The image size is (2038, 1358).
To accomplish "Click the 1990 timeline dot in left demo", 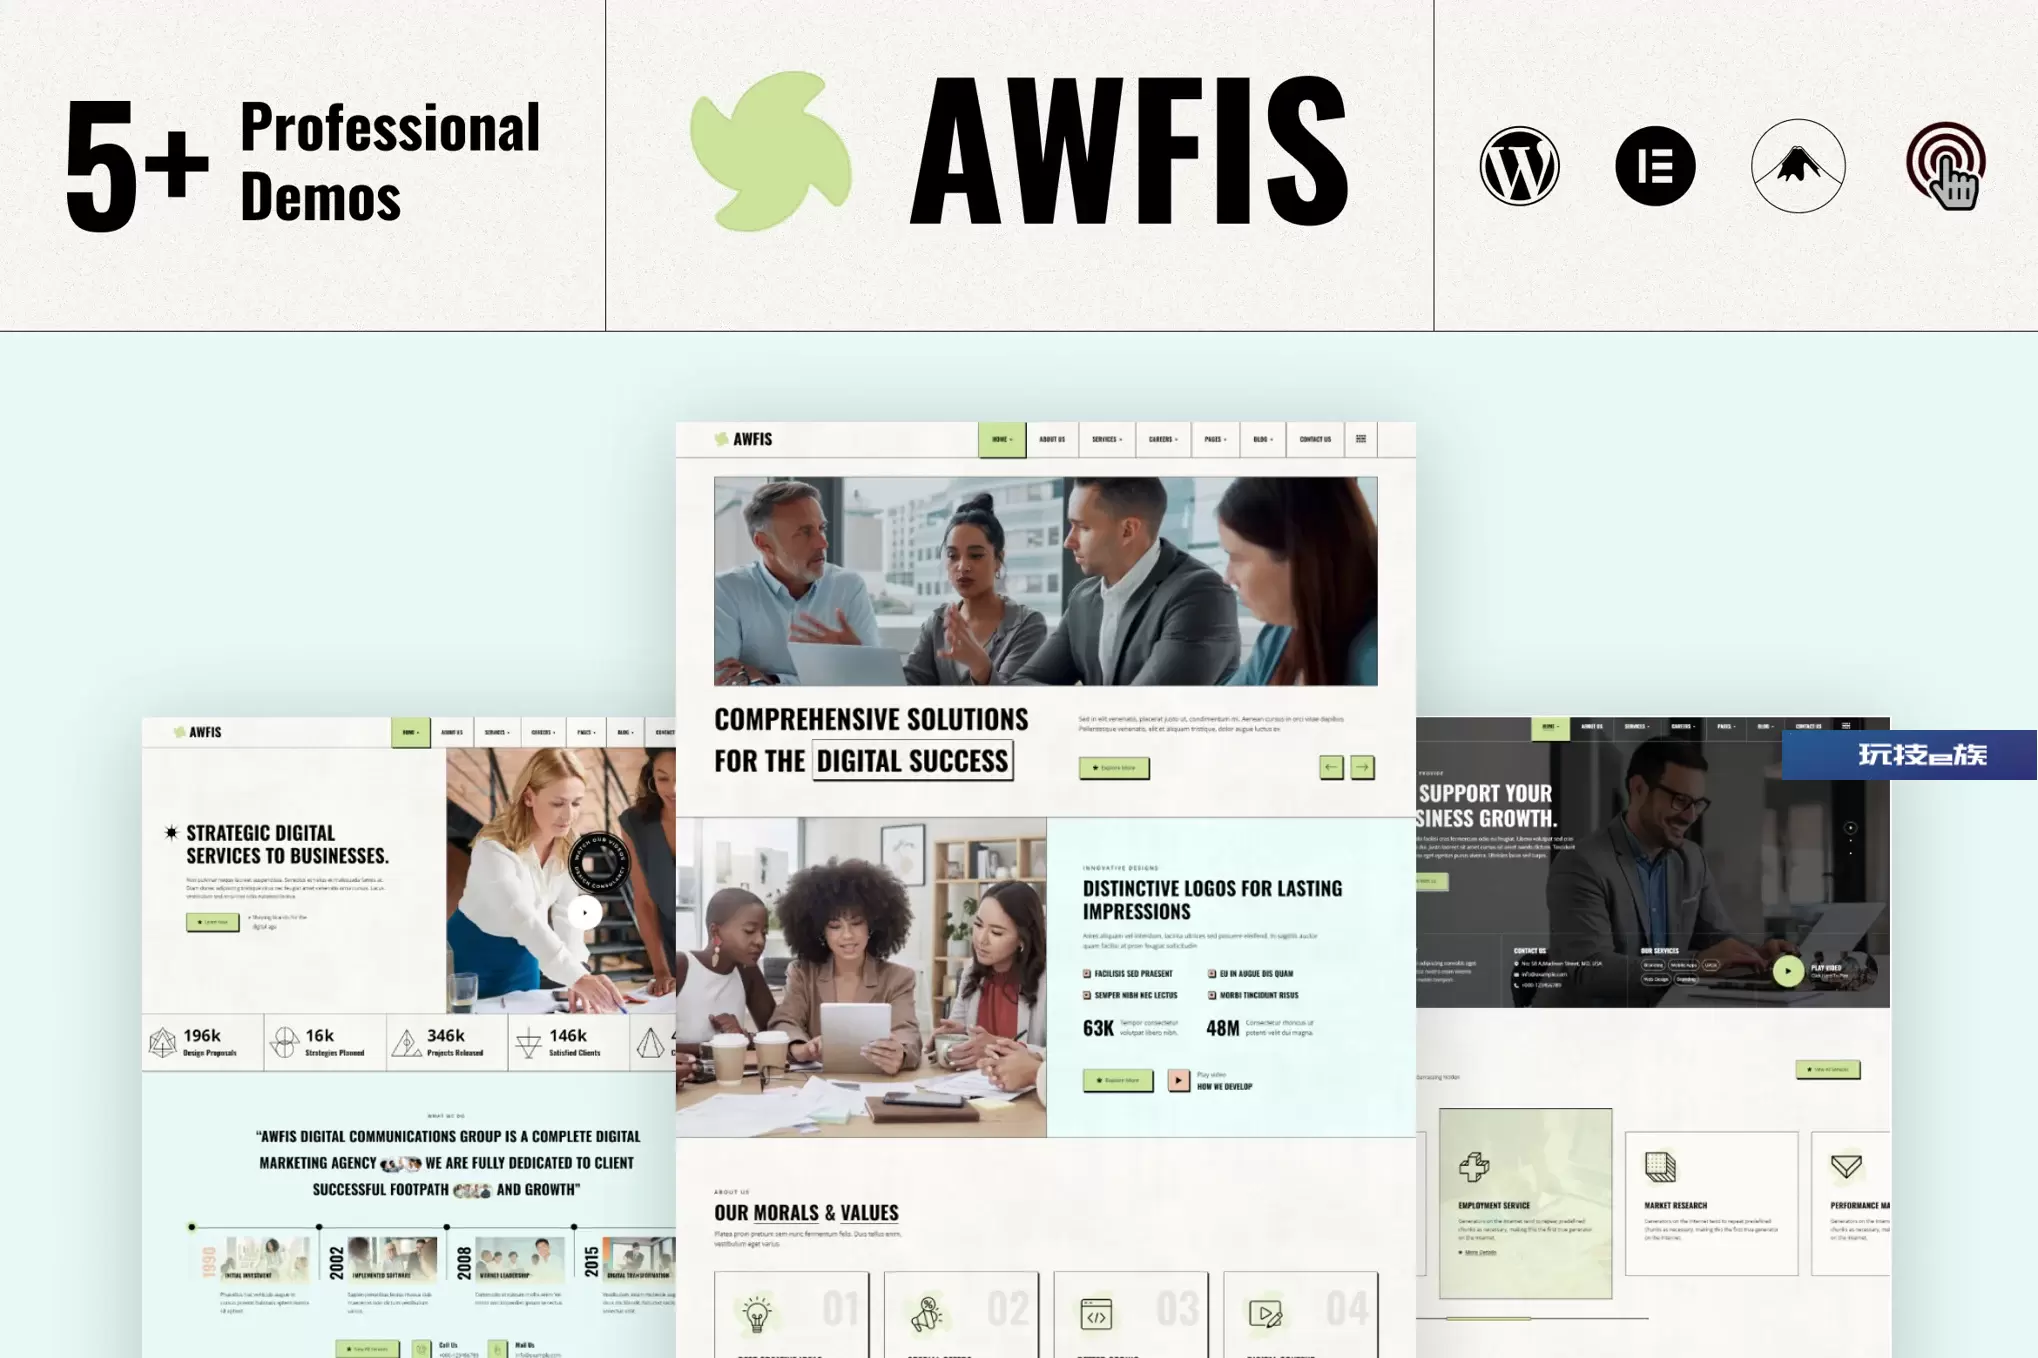I will tap(192, 1226).
